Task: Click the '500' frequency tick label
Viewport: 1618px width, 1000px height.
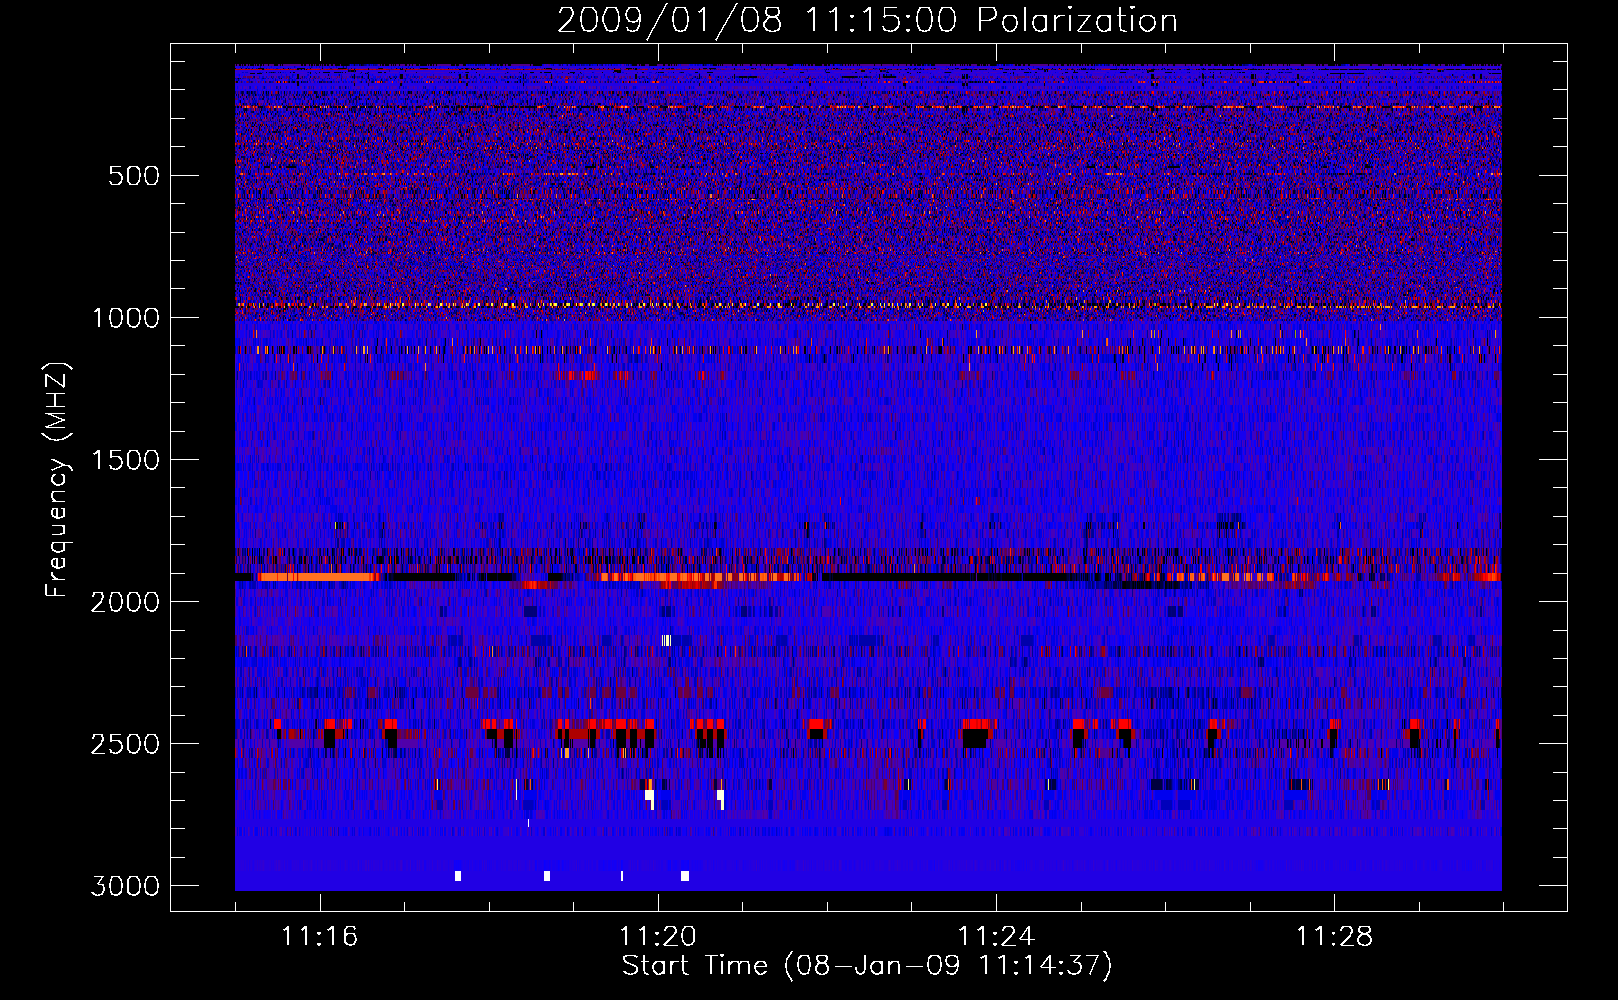Action: tap(134, 176)
